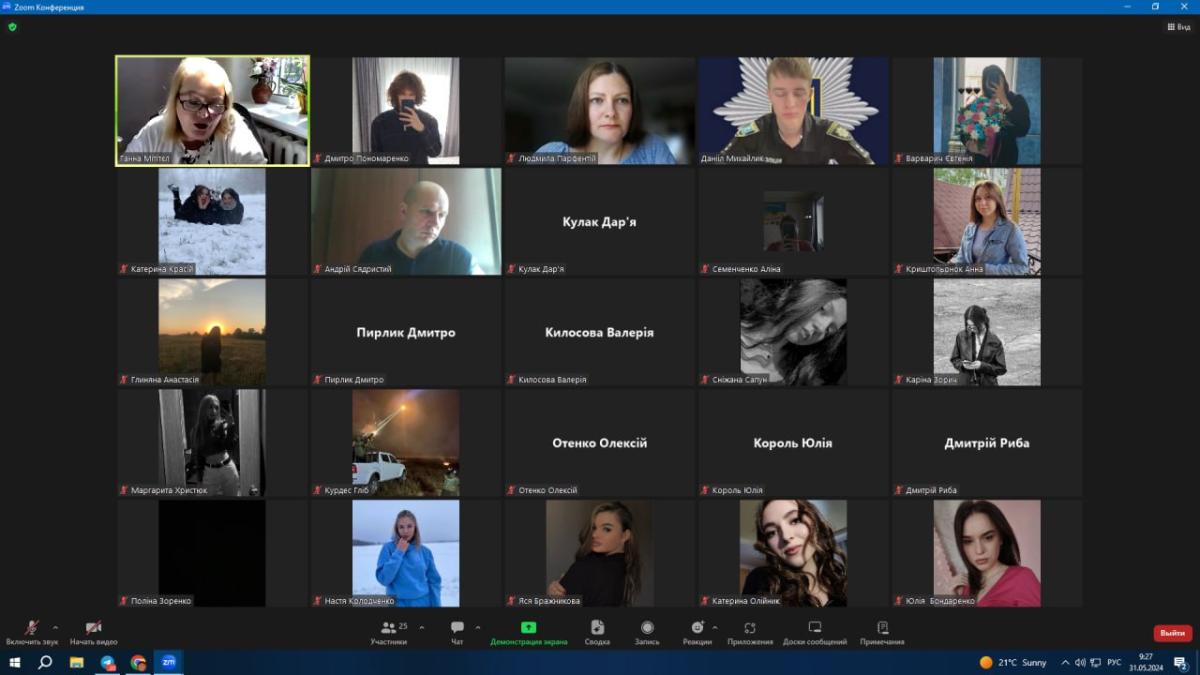Screen dimensions: 1200x675
Task: Click green encryption shield icon
Action: [x=12, y=27]
